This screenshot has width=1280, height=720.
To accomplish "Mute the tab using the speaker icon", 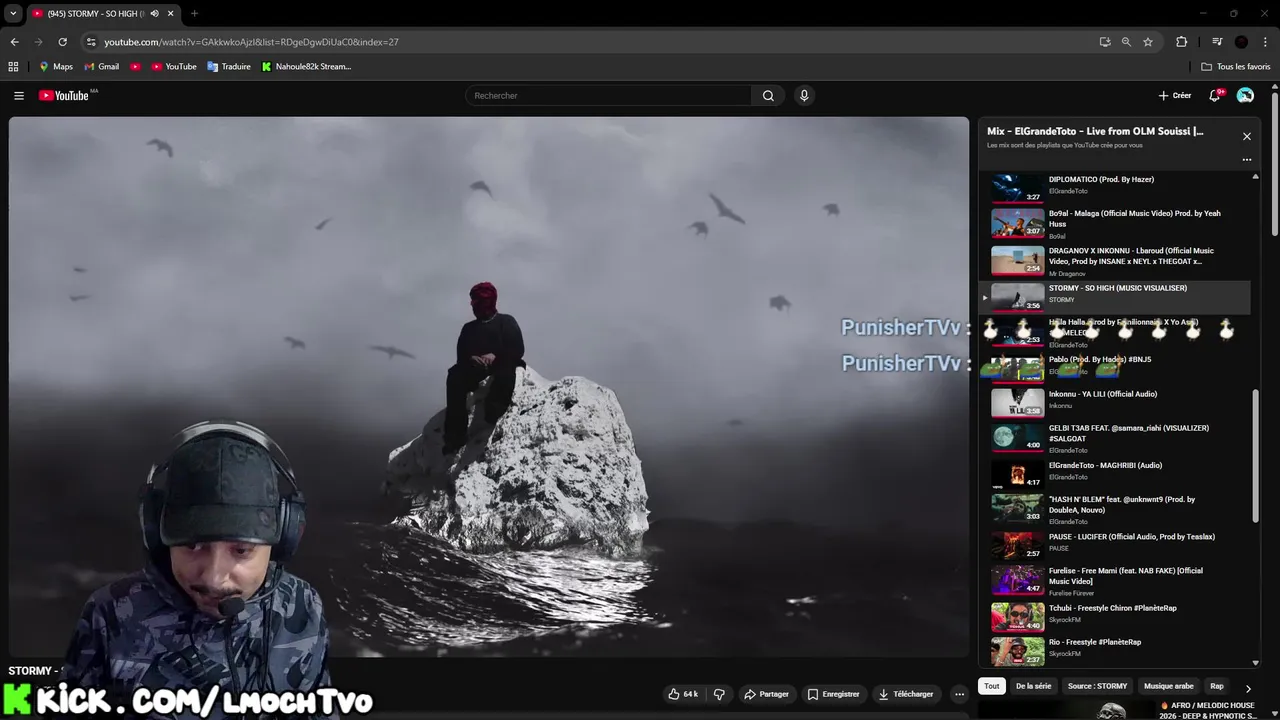I will pyautogui.click(x=154, y=13).
